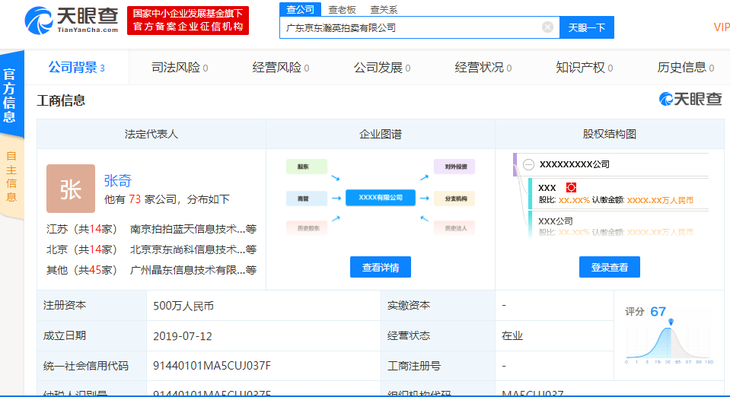Click the 天眼一下 search button
This screenshot has height=397, width=730.
pyautogui.click(x=587, y=27)
